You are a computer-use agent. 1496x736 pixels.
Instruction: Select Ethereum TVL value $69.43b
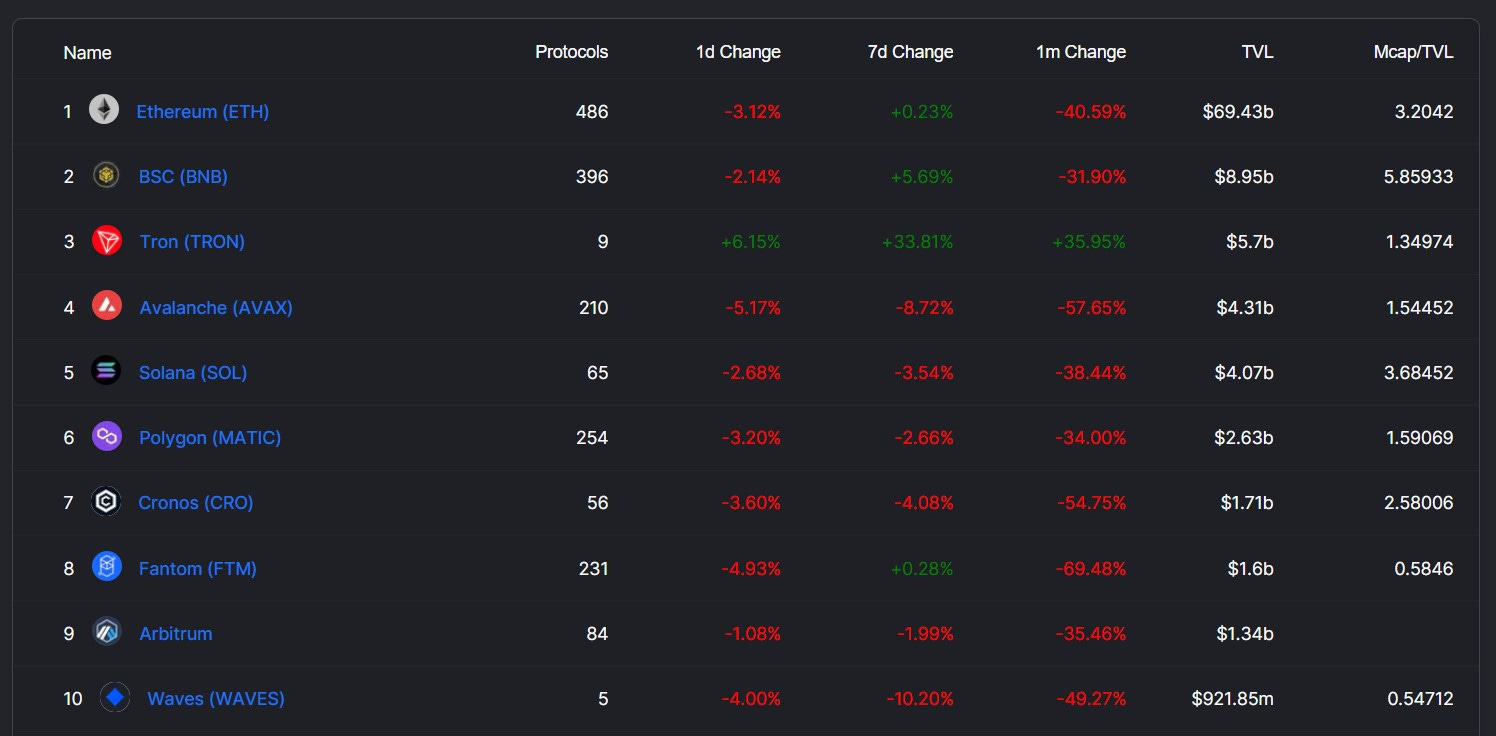pos(1239,111)
